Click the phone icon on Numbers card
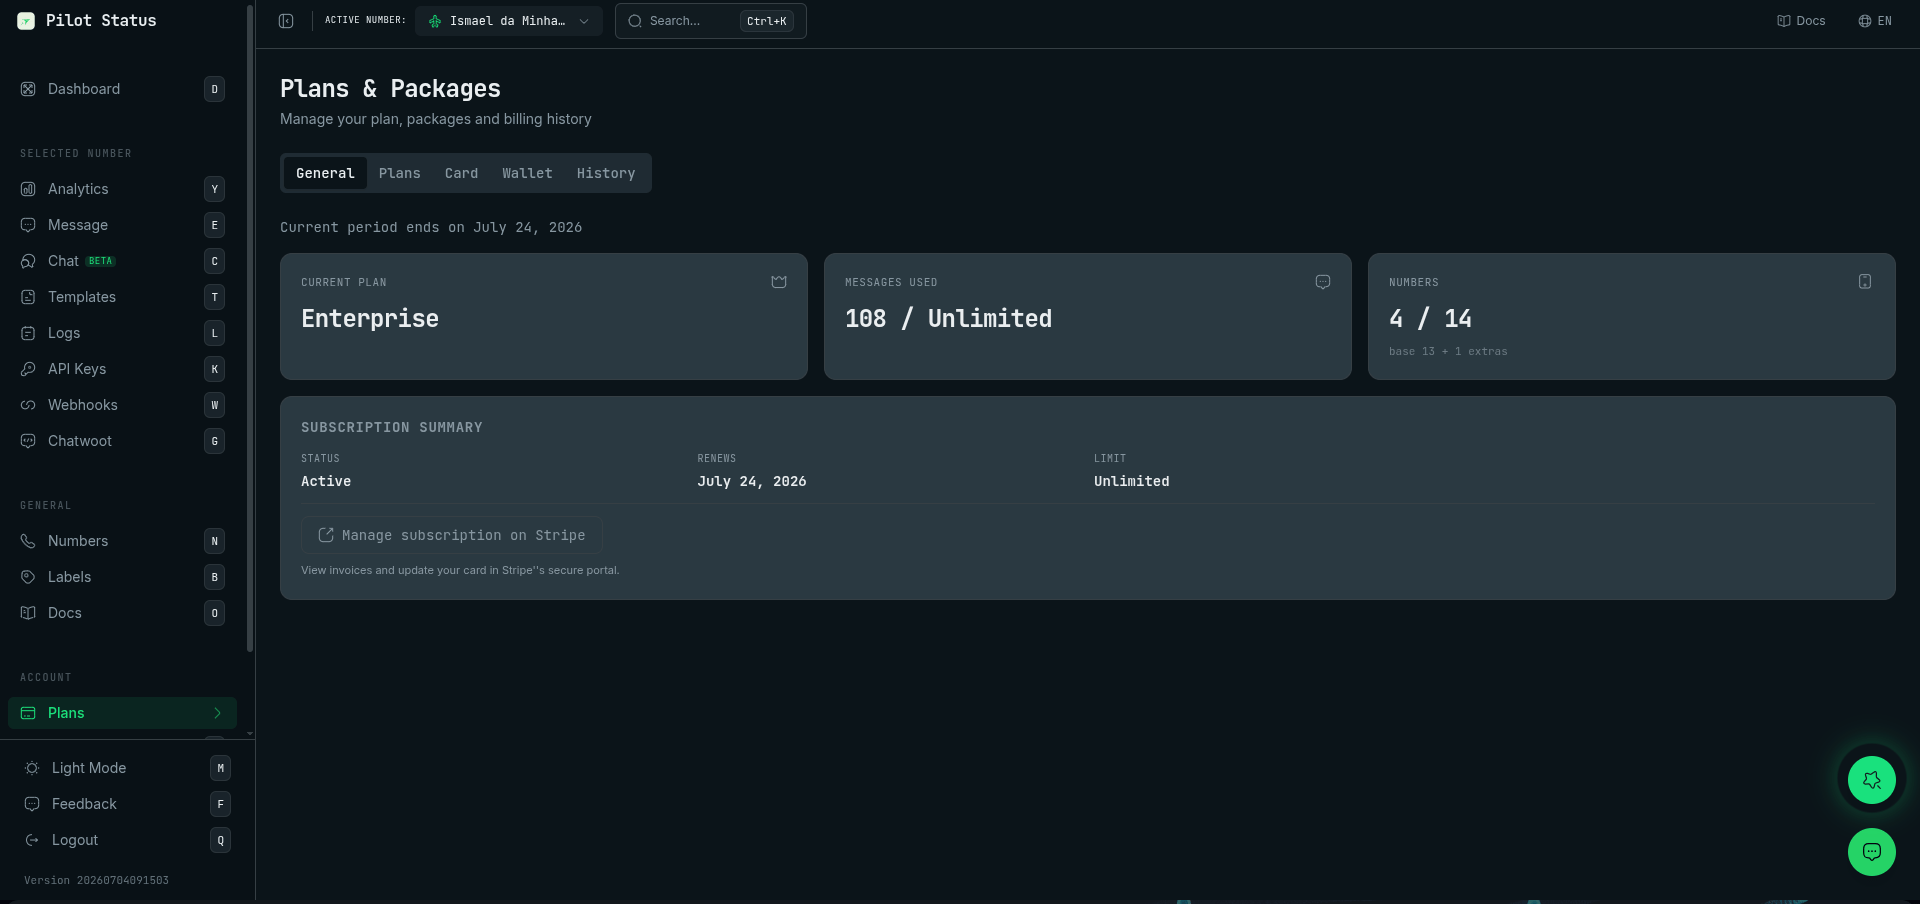 pyautogui.click(x=1865, y=282)
